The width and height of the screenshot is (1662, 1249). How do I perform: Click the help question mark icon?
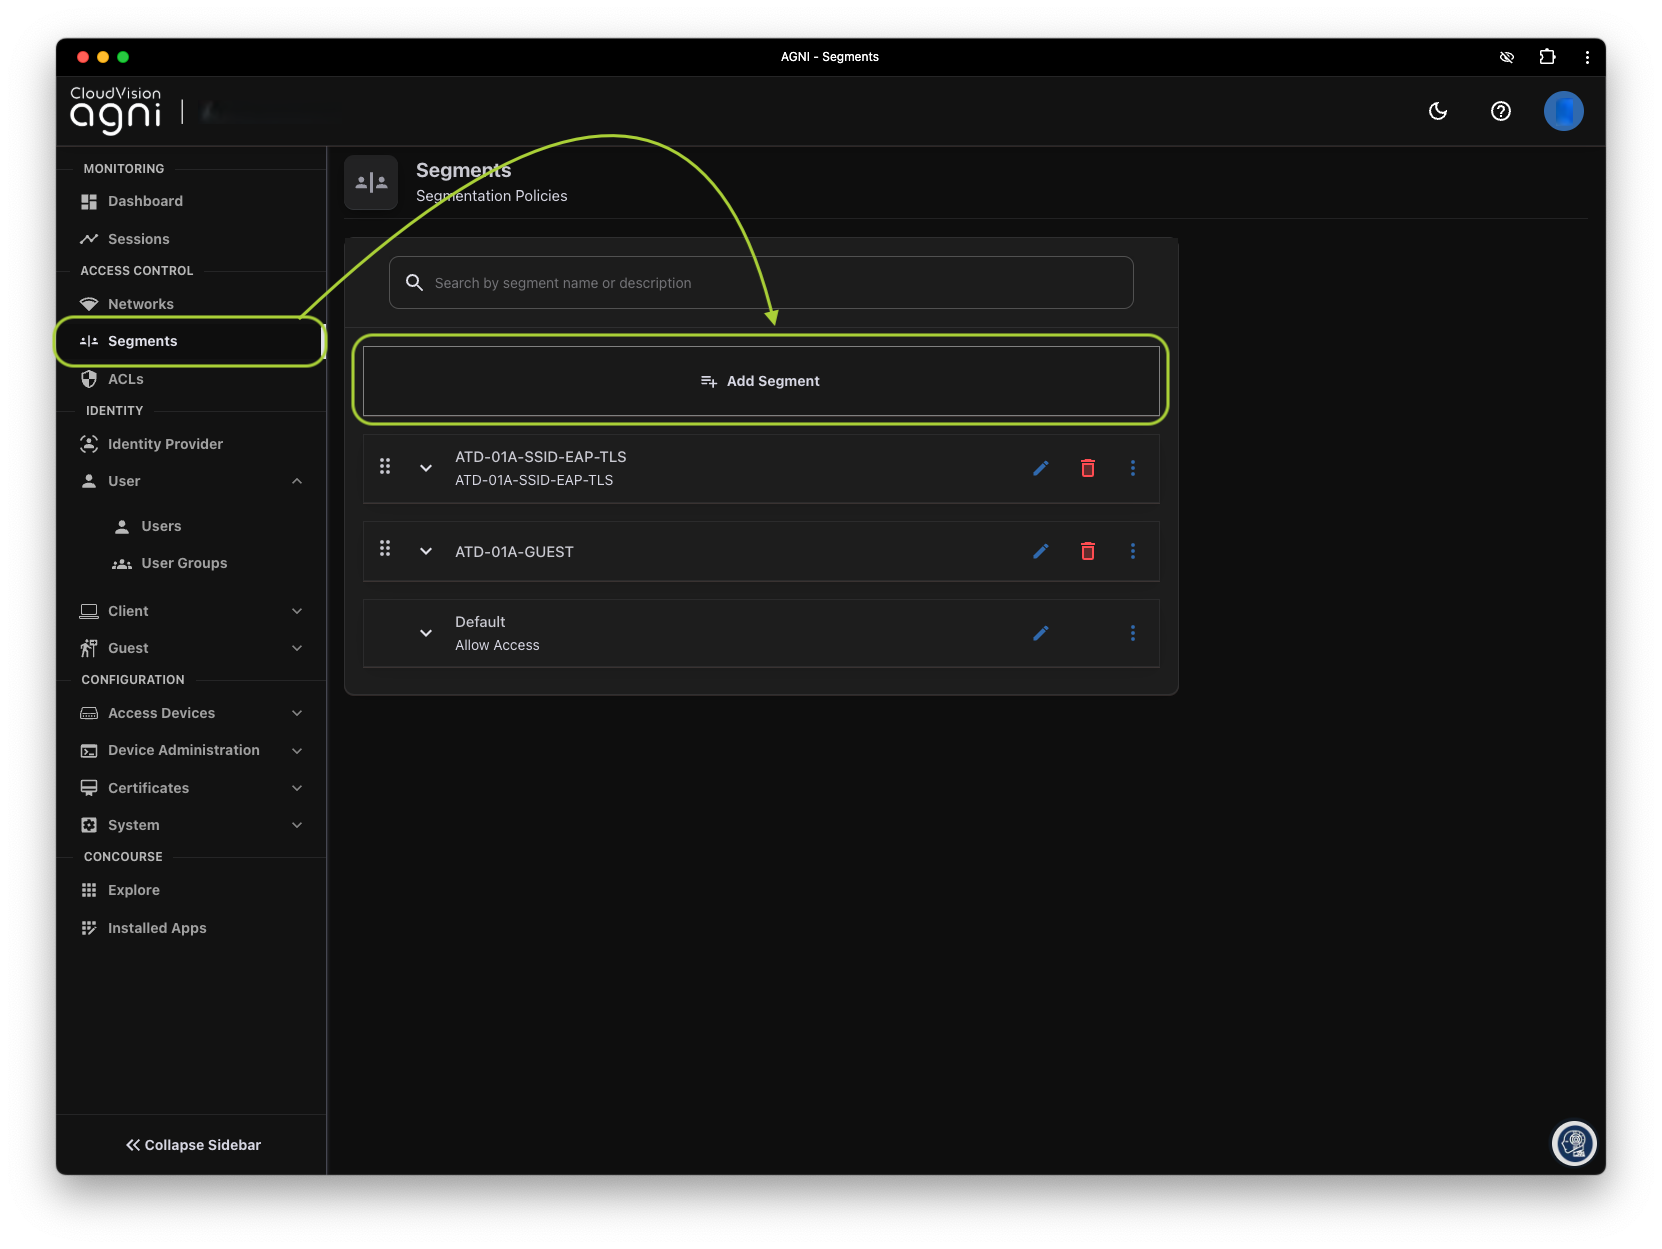(1500, 111)
